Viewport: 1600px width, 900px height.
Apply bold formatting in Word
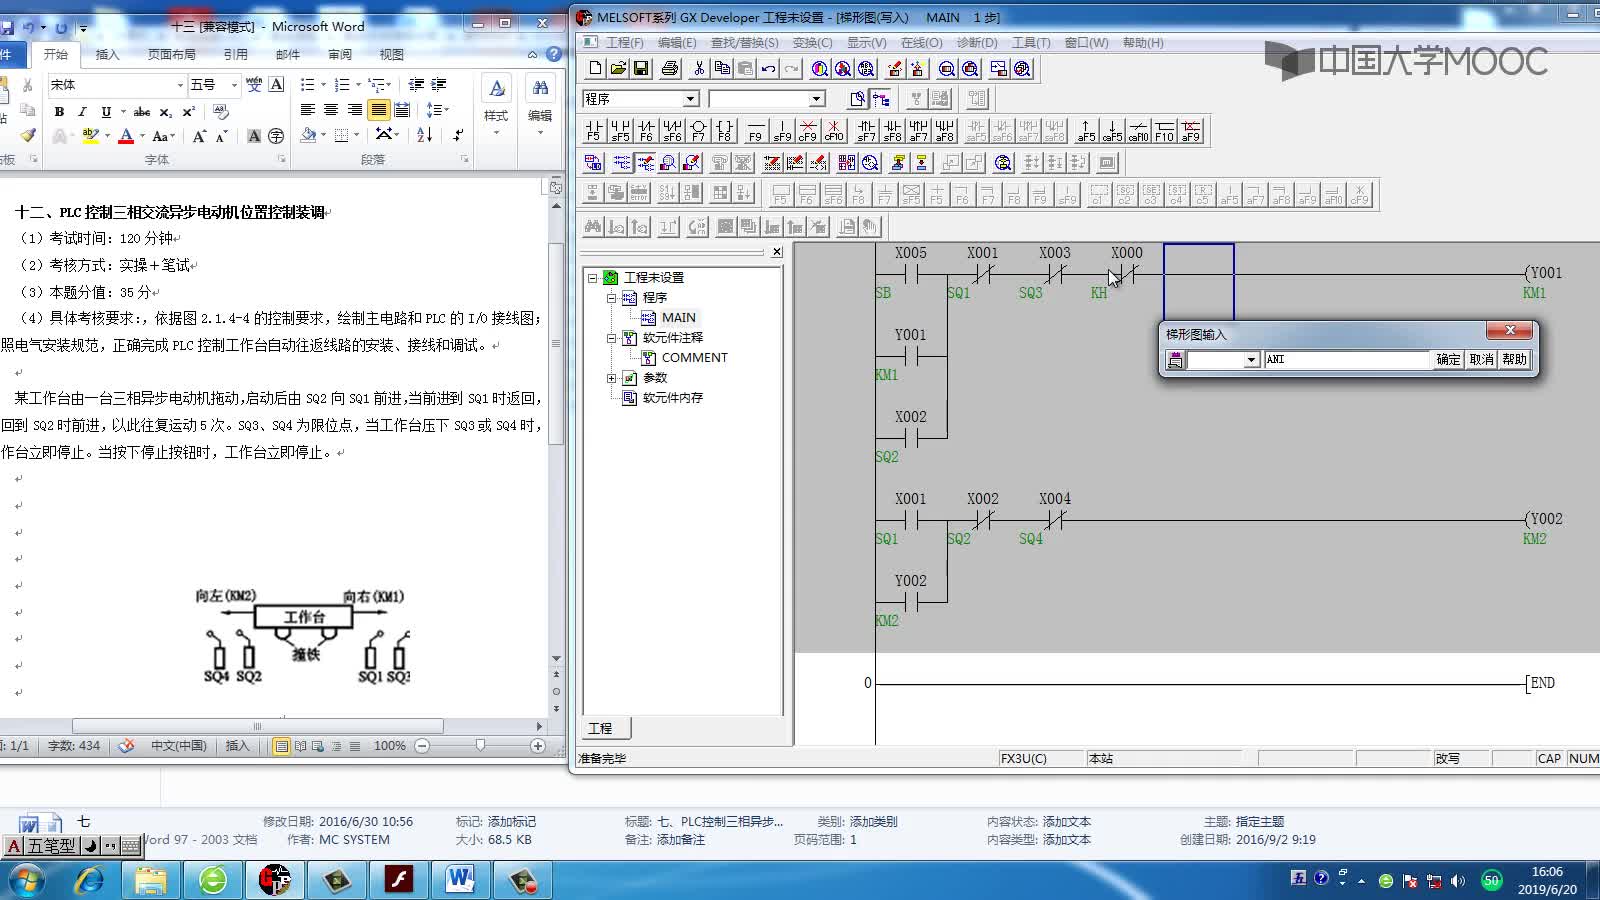click(59, 111)
